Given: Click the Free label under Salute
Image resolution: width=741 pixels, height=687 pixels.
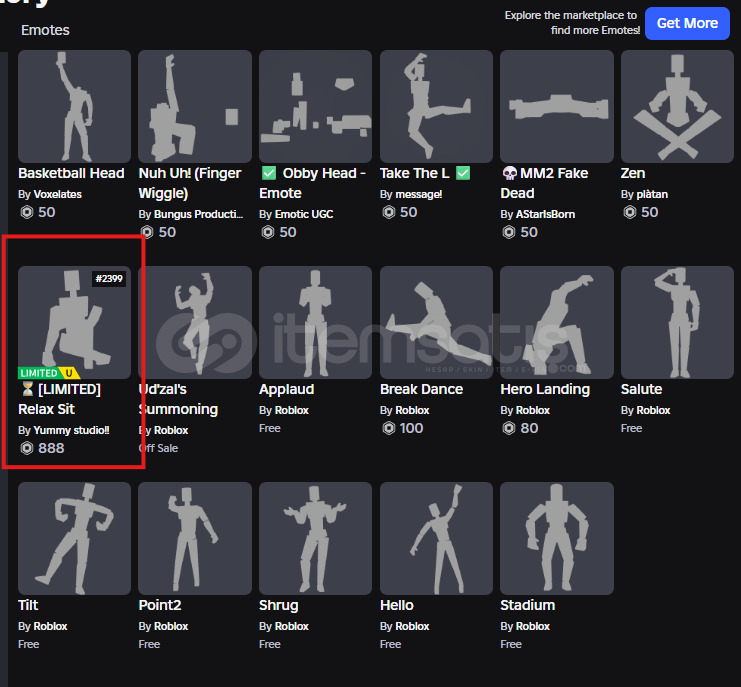Looking at the screenshot, I should pyautogui.click(x=631, y=429).
